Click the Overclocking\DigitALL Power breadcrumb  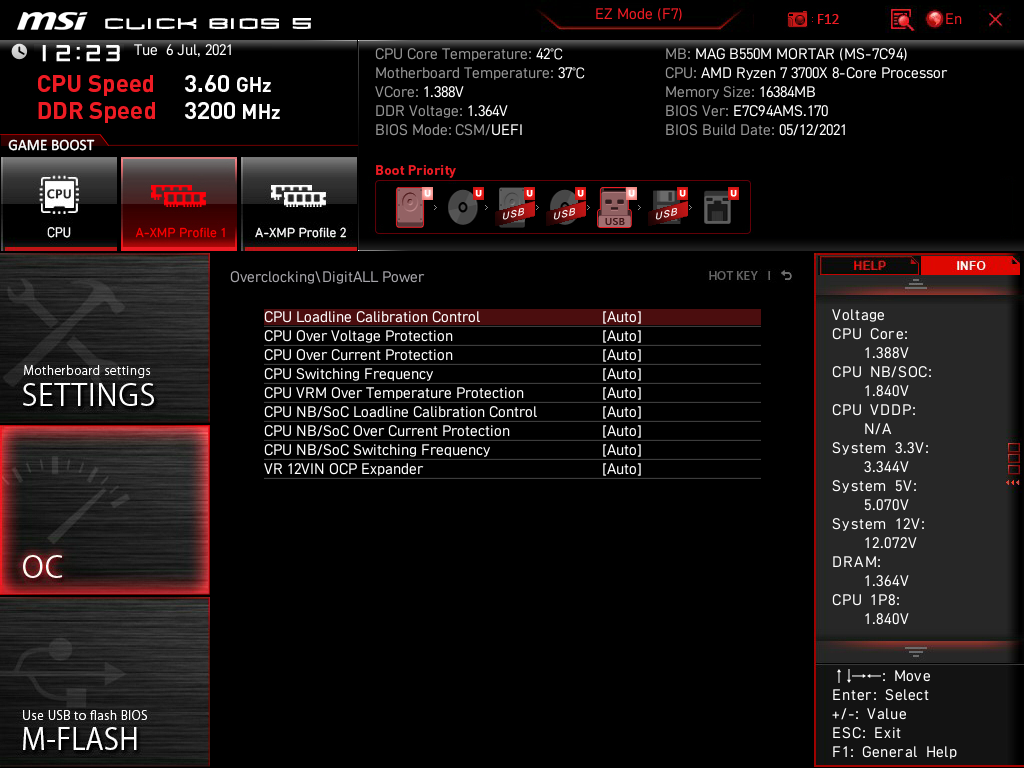tap(327, 277)
